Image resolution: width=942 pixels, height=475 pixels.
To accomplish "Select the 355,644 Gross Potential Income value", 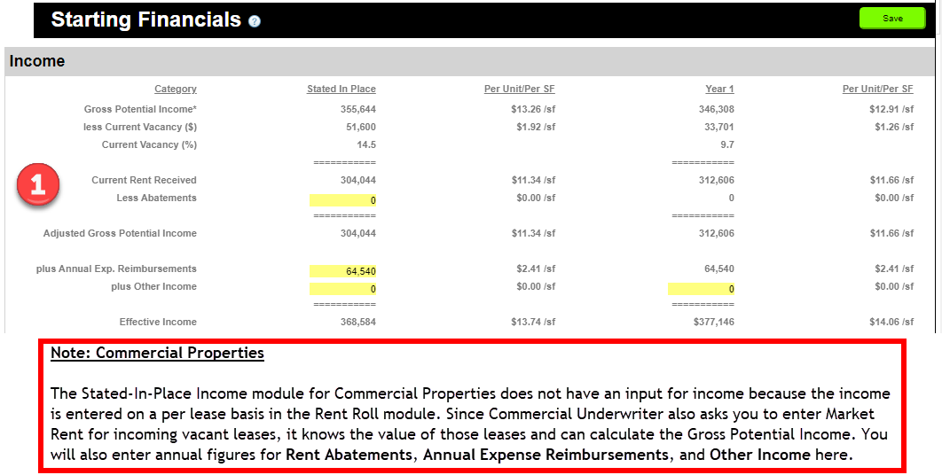I will pyautogui.click(x=358, y=108).
